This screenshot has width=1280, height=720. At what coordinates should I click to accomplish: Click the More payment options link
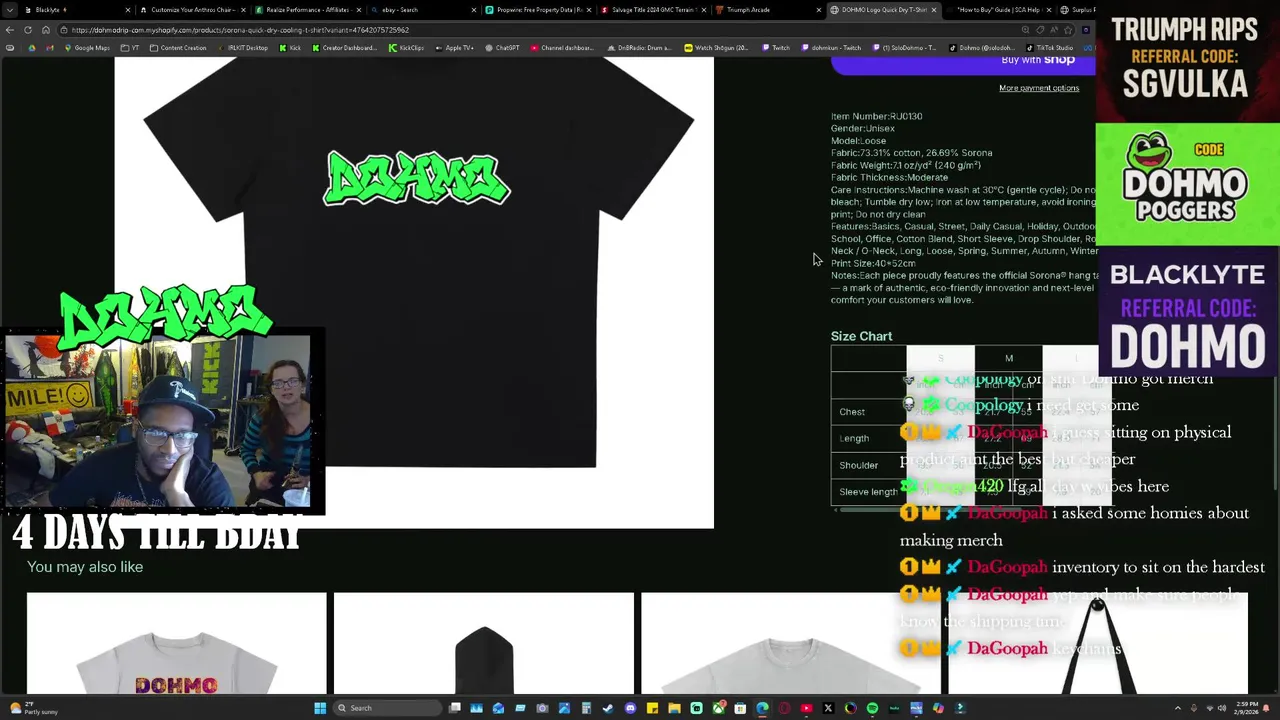[x=1039, y=88]
